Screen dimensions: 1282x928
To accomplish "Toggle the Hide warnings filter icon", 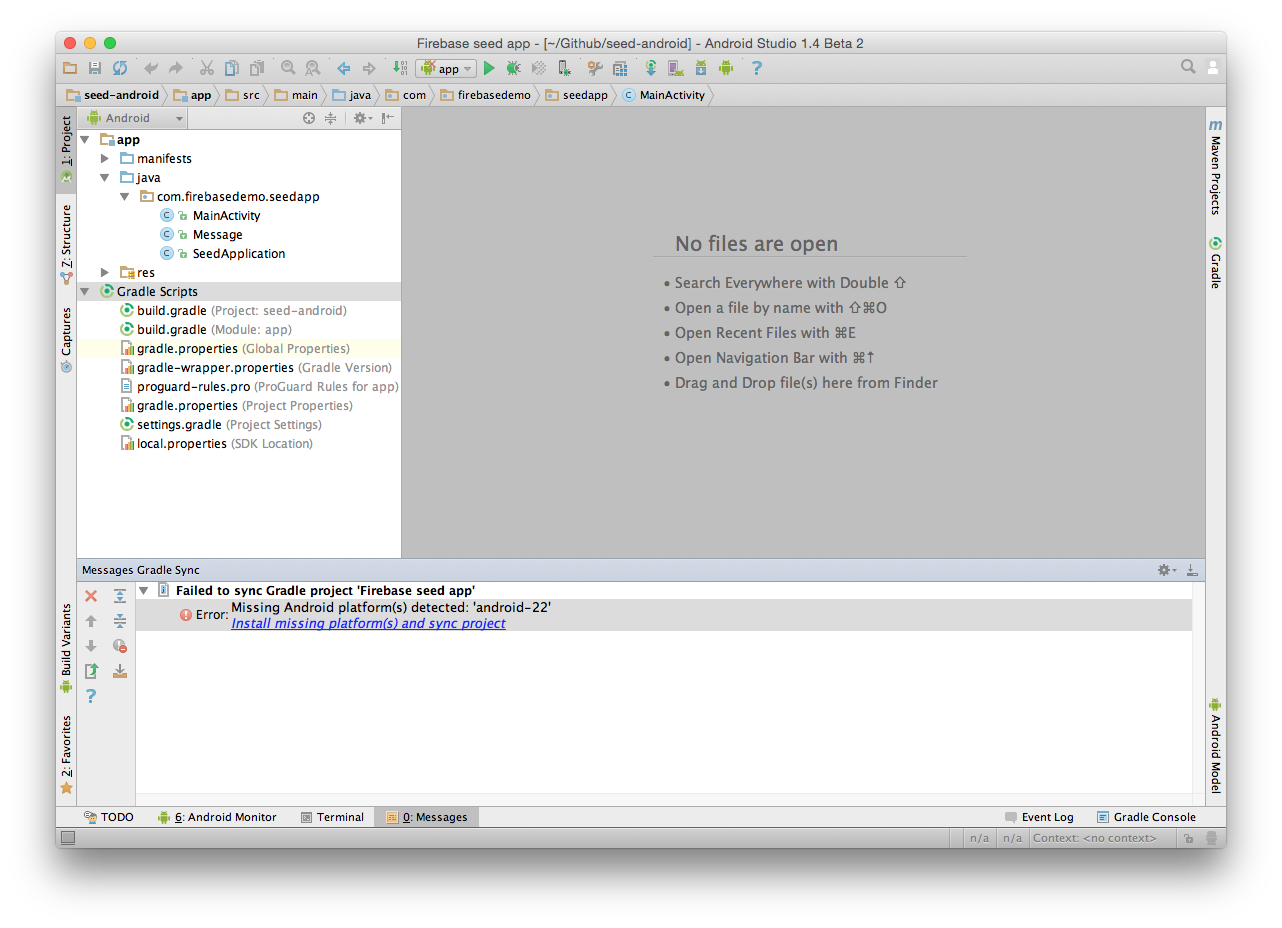I will (x=120, y=646).
